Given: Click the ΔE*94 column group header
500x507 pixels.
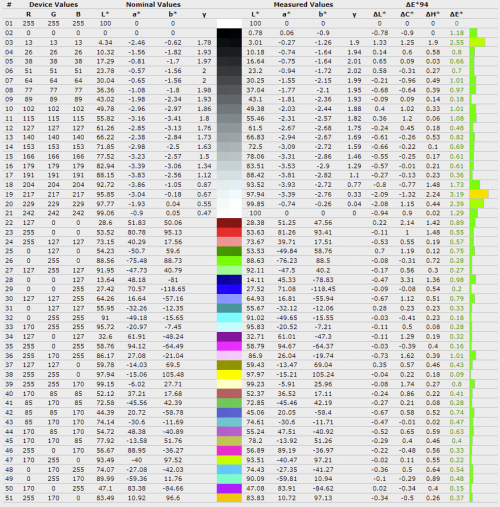Looking at the screenshot, I should coord(417,5).
